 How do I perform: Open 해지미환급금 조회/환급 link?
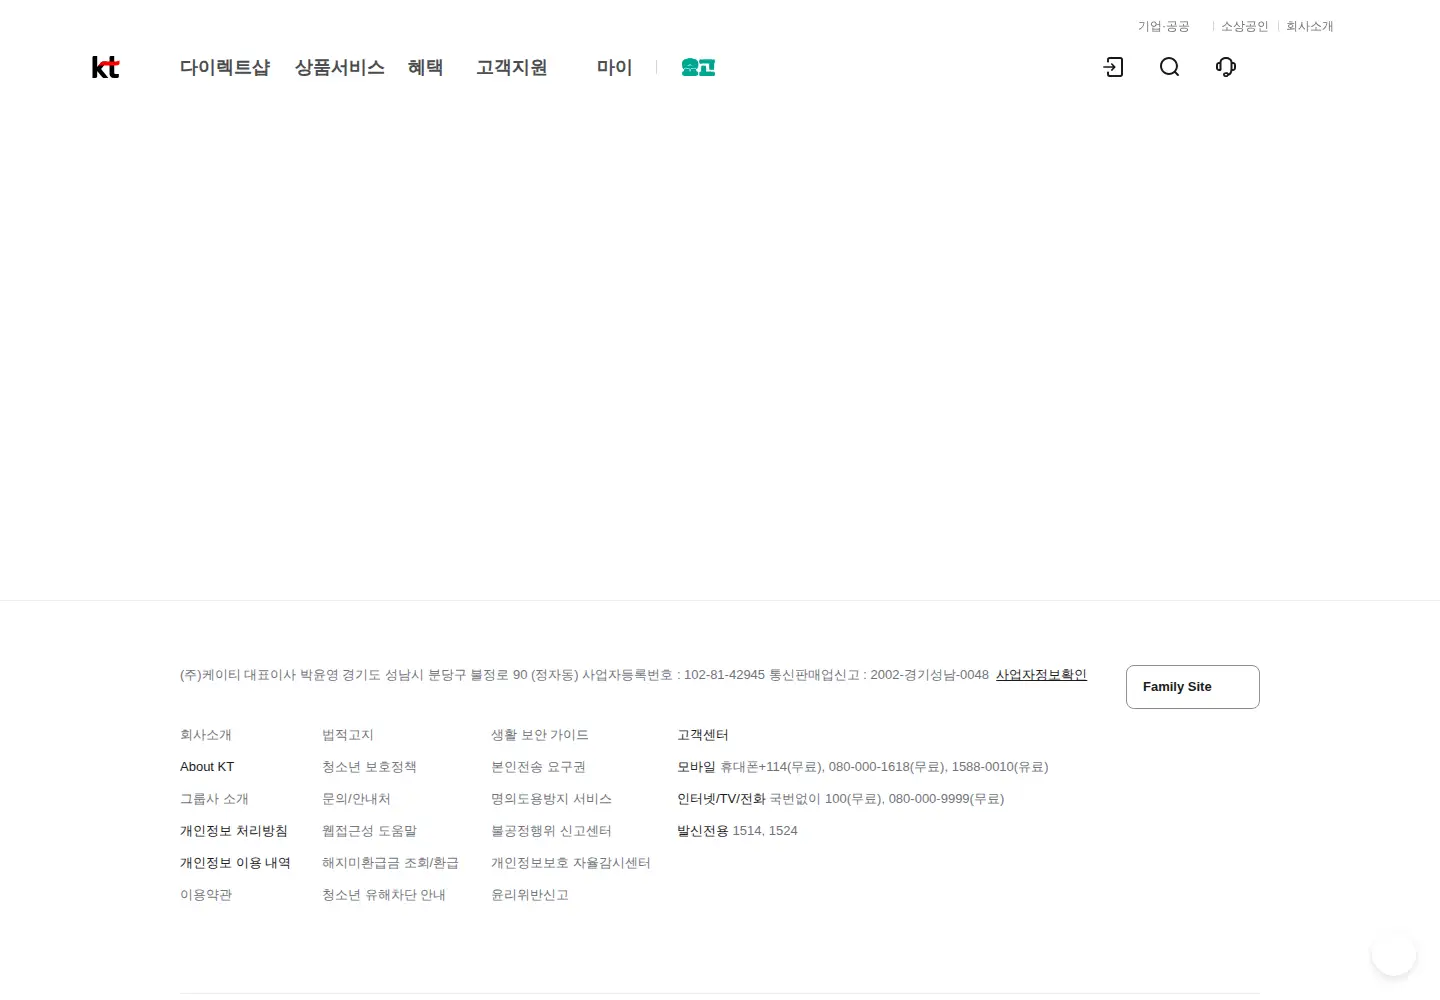coord(390,863)
